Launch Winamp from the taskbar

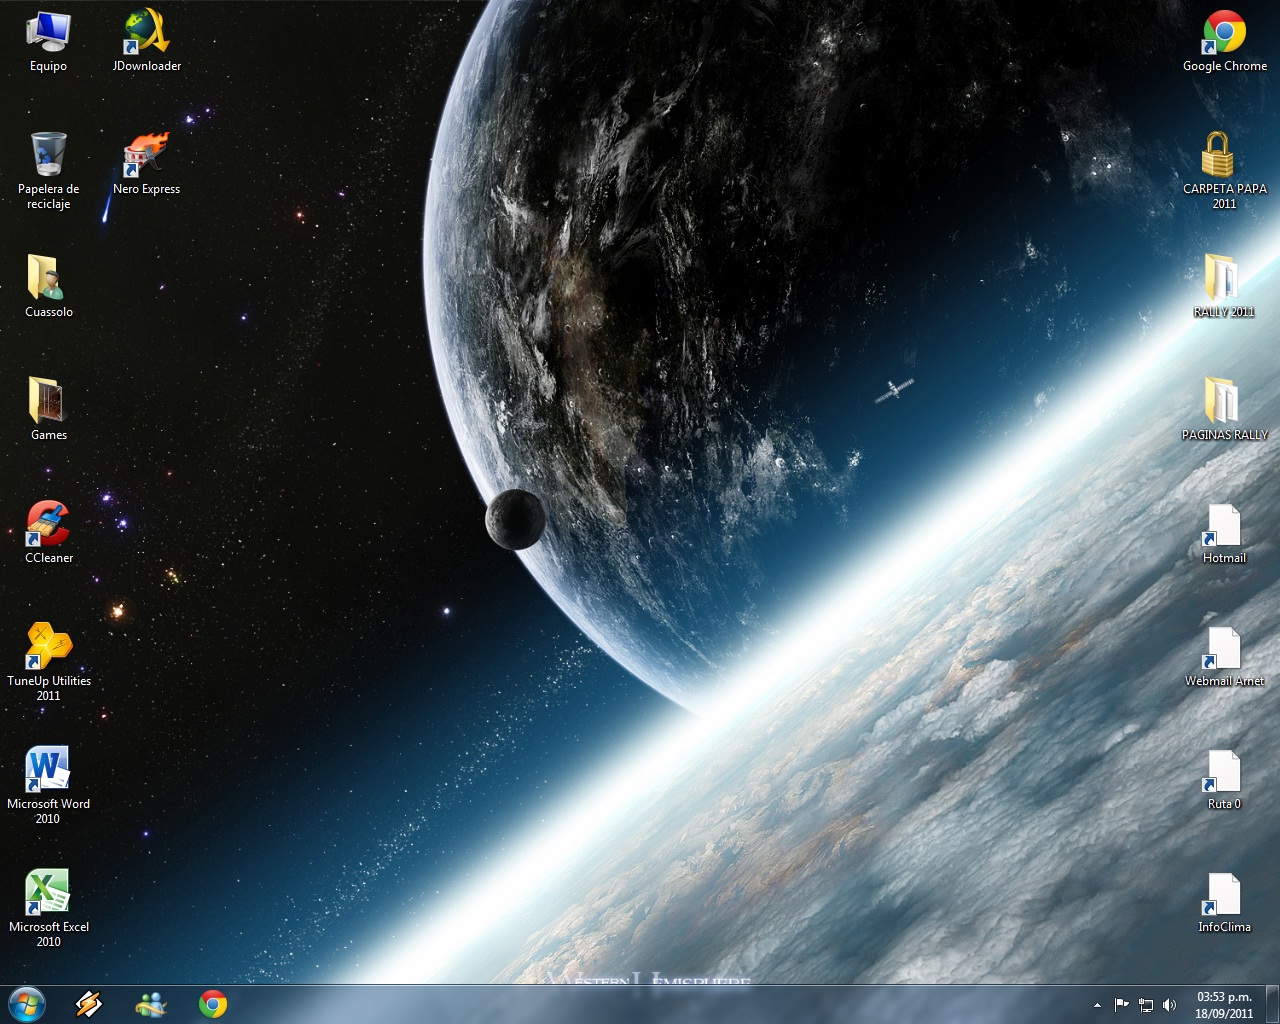pyautogui.click(x=89, y=1004)
